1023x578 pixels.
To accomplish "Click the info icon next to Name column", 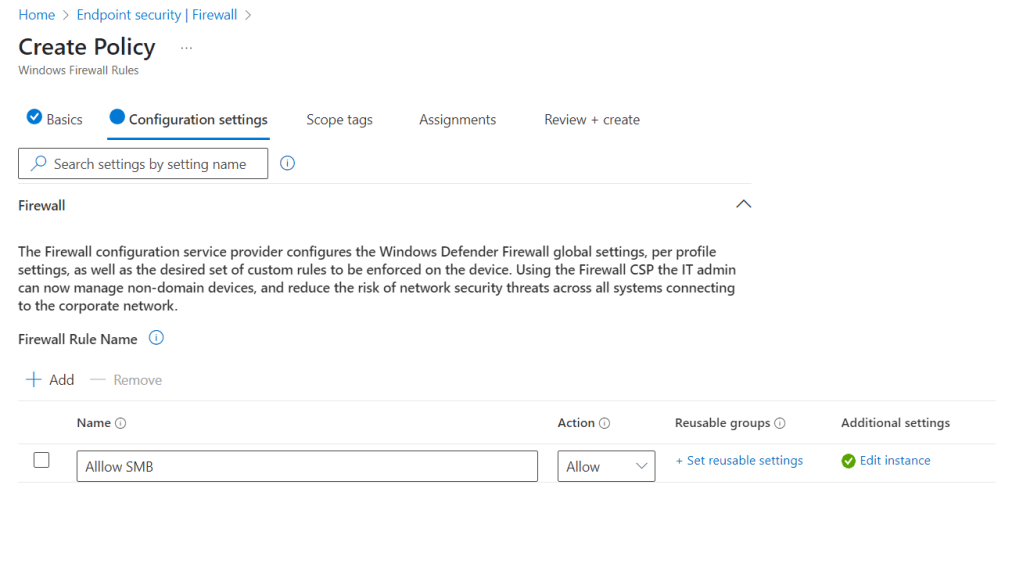I will click(x=121, y=423).
